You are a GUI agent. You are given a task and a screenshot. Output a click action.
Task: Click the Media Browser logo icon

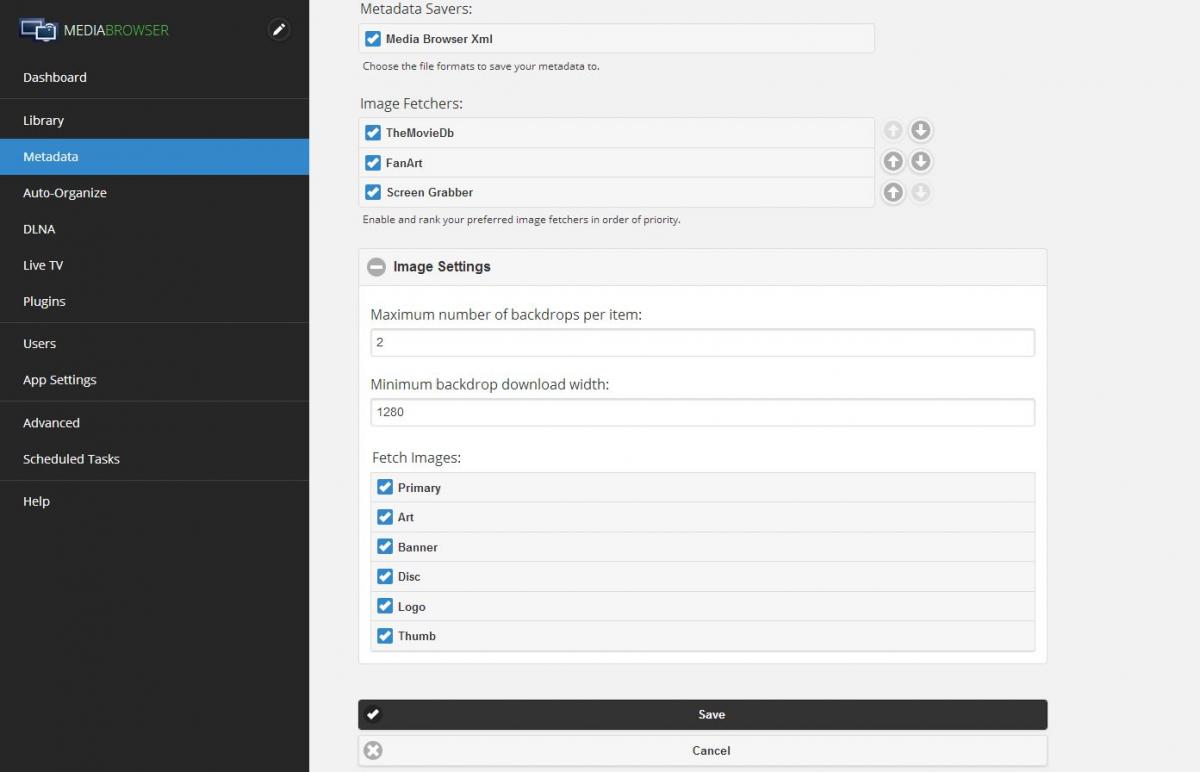coord(39,30)
